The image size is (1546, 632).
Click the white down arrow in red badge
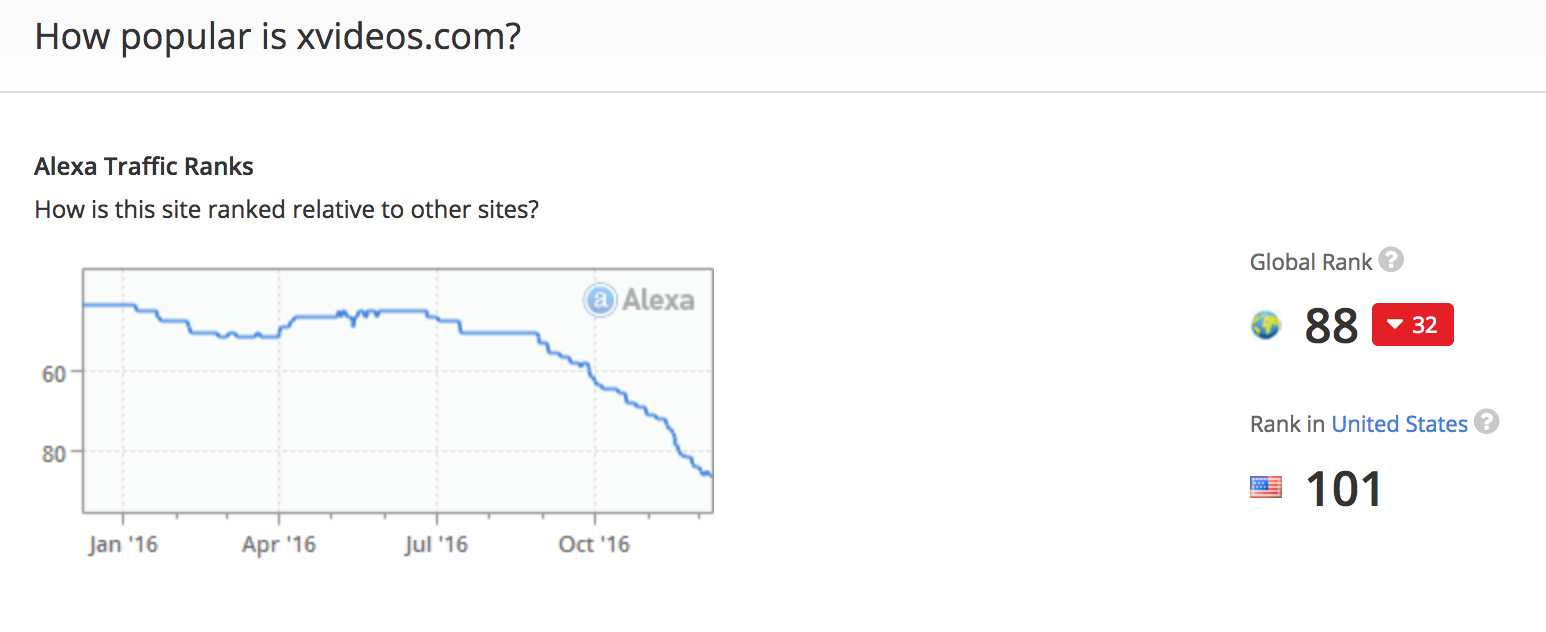coord(1394,325)
